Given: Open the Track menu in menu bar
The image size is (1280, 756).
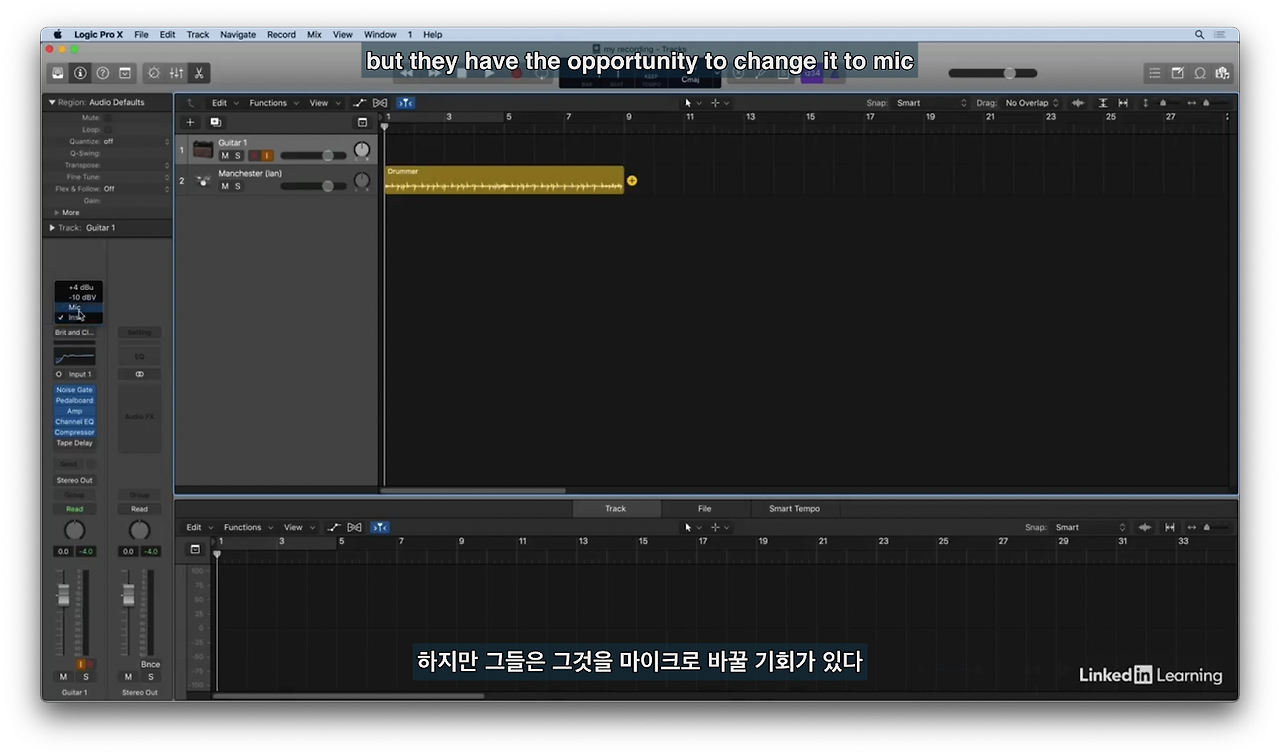Looking at the screenshot, I should 198,34.
